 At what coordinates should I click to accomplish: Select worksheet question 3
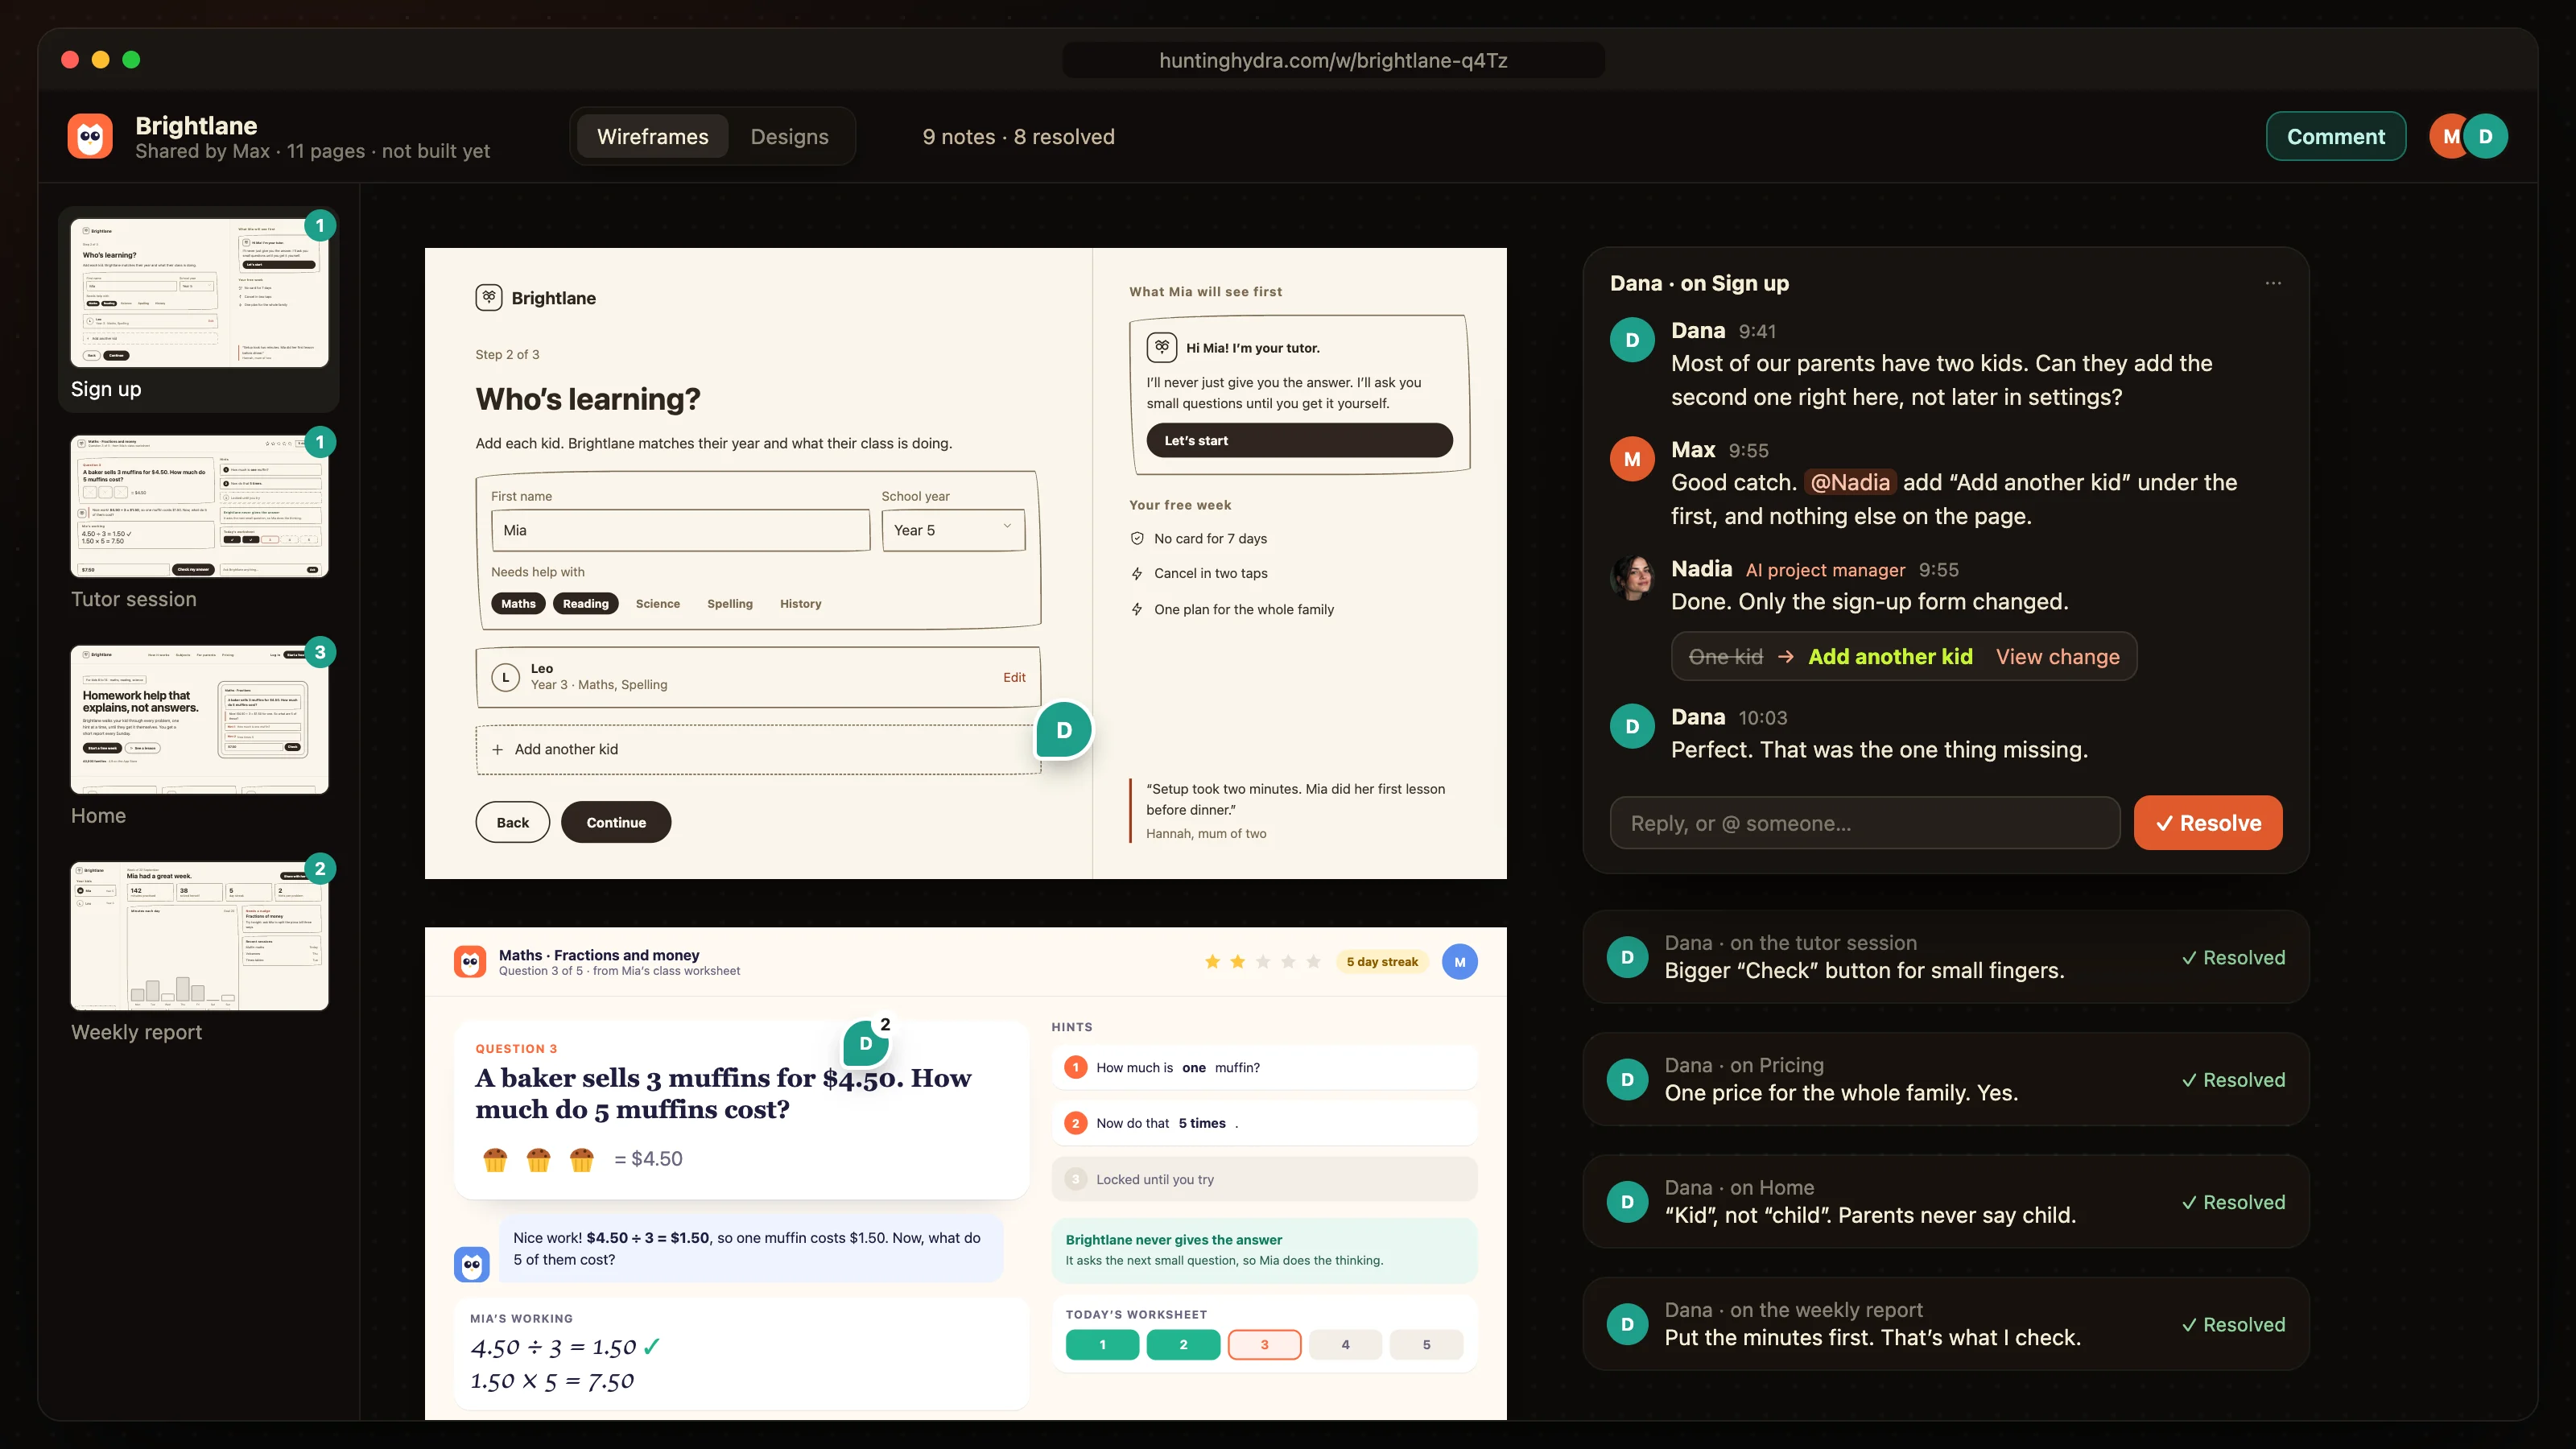pyautogui.click(x=1264, y=1344)
